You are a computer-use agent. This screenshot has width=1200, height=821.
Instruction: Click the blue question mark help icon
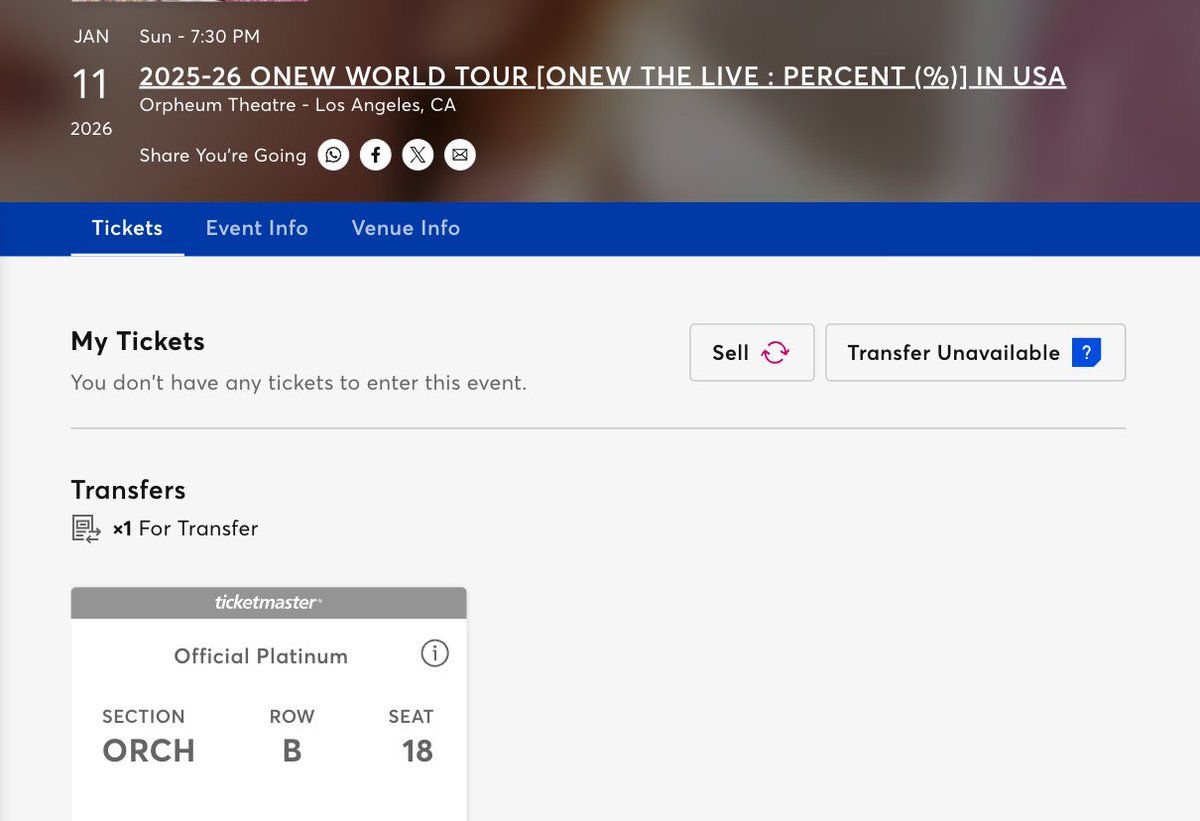click(1086, 352)
